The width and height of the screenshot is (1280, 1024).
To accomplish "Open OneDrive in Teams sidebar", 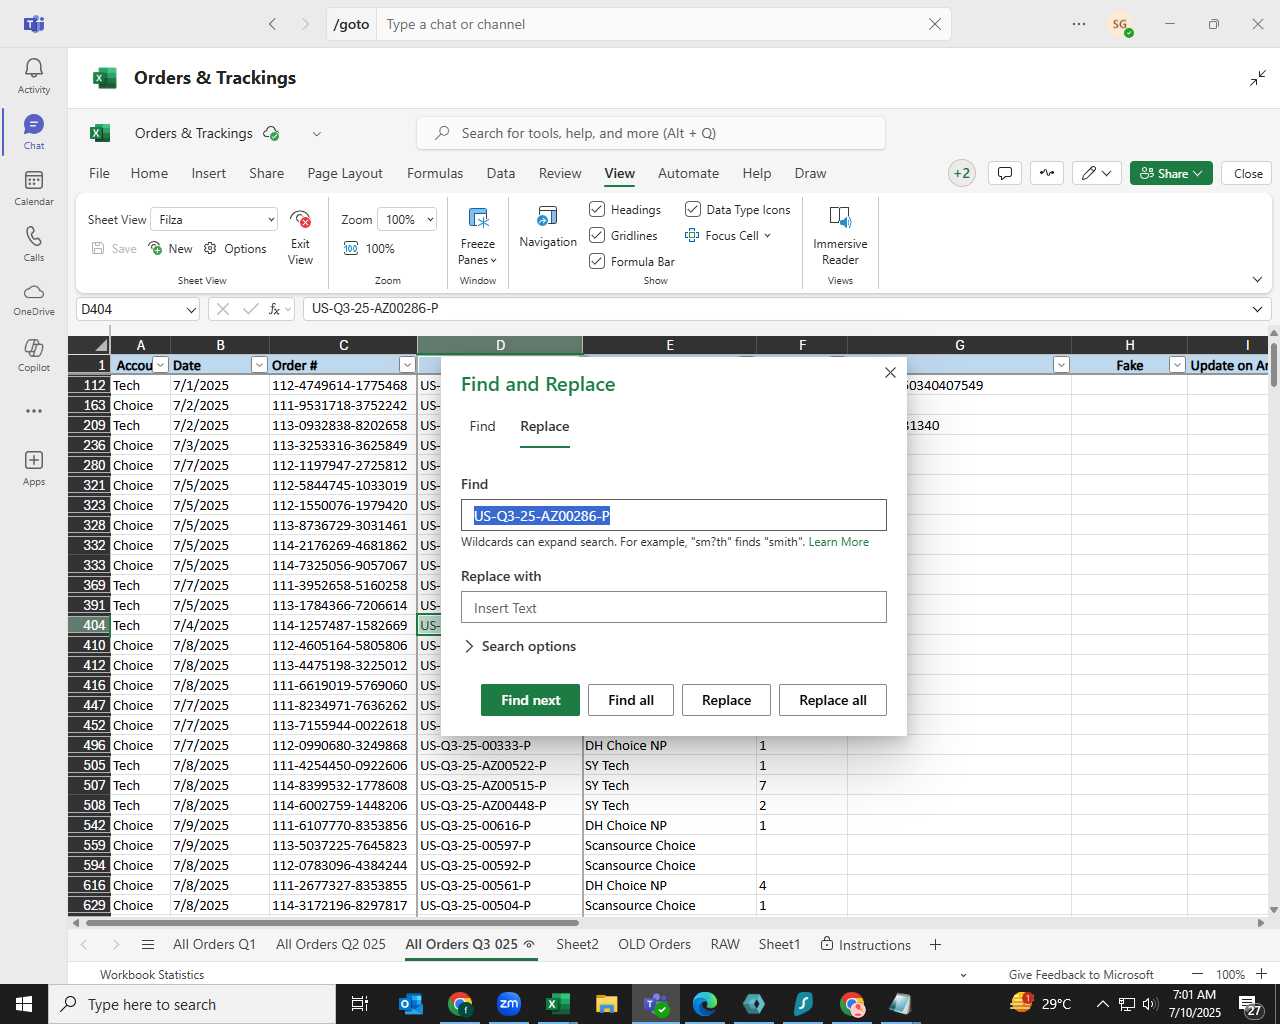I will (34, 299).
